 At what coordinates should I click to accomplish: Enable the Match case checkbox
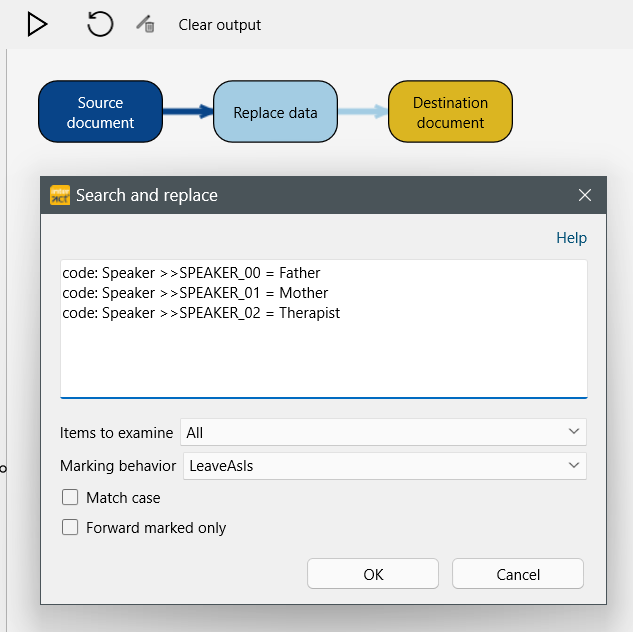pos(70,497)
